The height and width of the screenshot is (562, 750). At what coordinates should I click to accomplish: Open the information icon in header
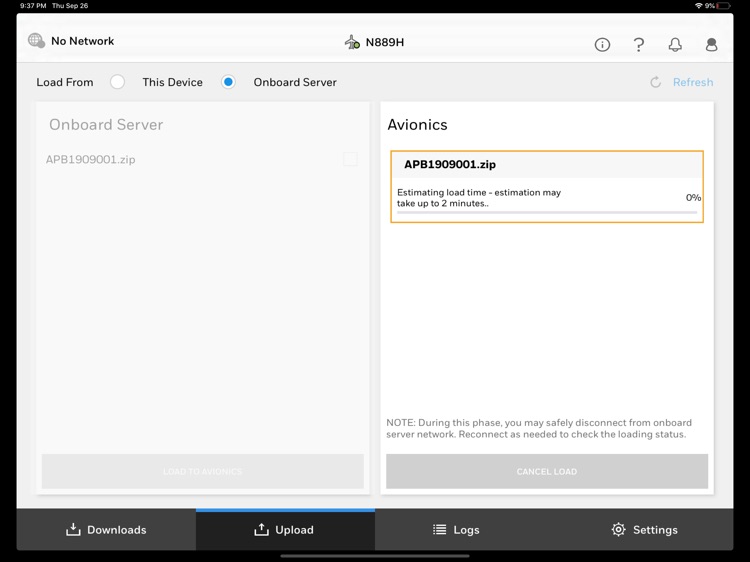click(x=602, y=44)
